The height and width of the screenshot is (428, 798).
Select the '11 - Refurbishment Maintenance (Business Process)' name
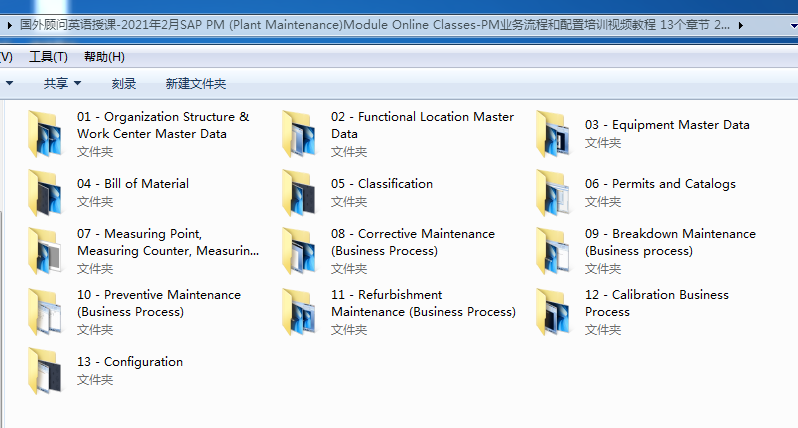[x=423, y=303]
